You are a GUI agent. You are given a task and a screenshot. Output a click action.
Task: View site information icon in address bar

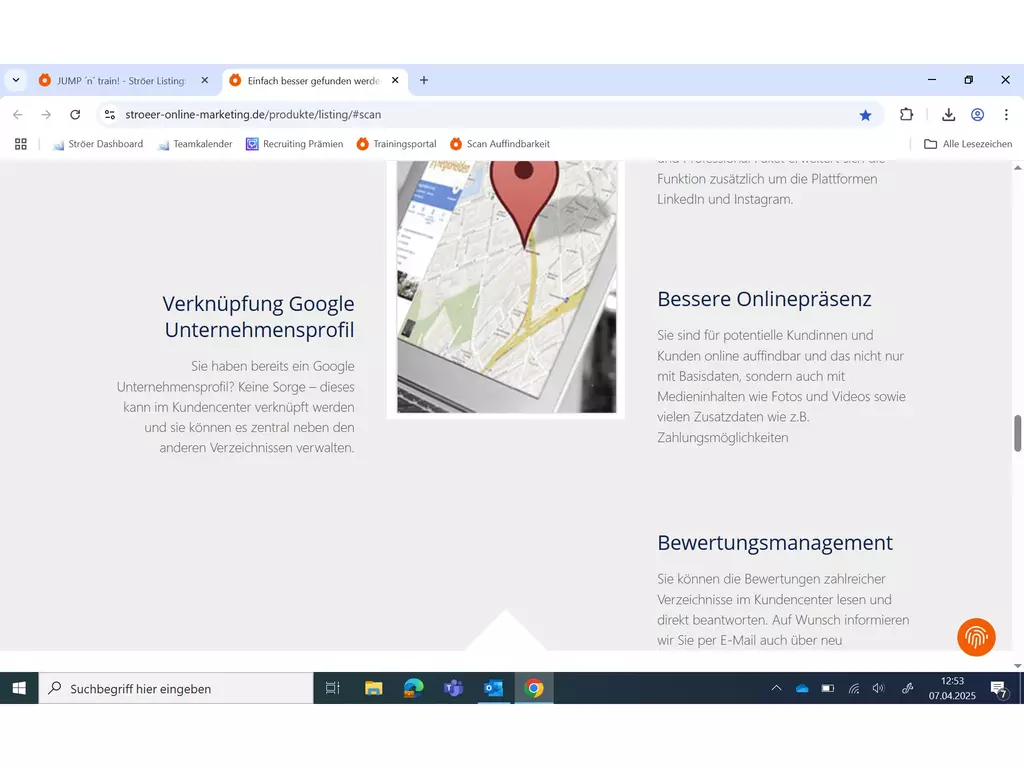pos(110,115)
